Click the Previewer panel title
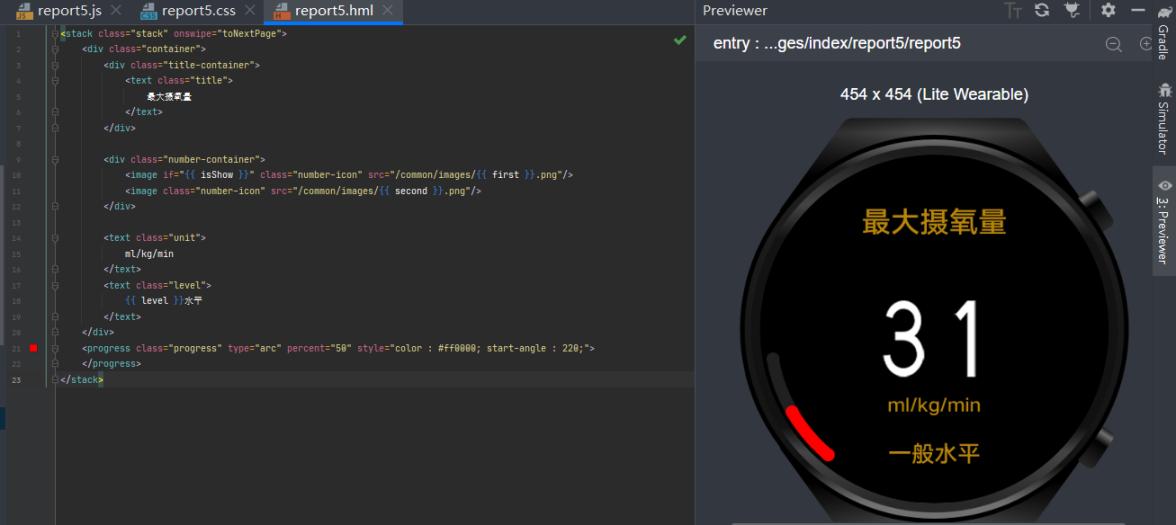Screen dimensions: 1176x525 [x=734, y=10]
